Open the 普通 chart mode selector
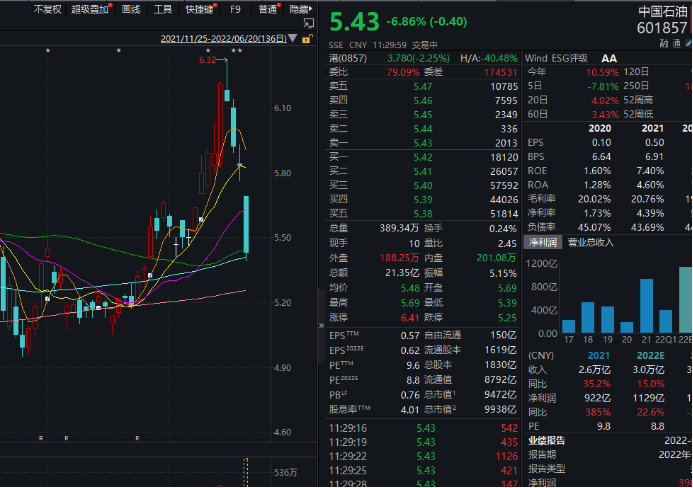 (x=268, y=9)
